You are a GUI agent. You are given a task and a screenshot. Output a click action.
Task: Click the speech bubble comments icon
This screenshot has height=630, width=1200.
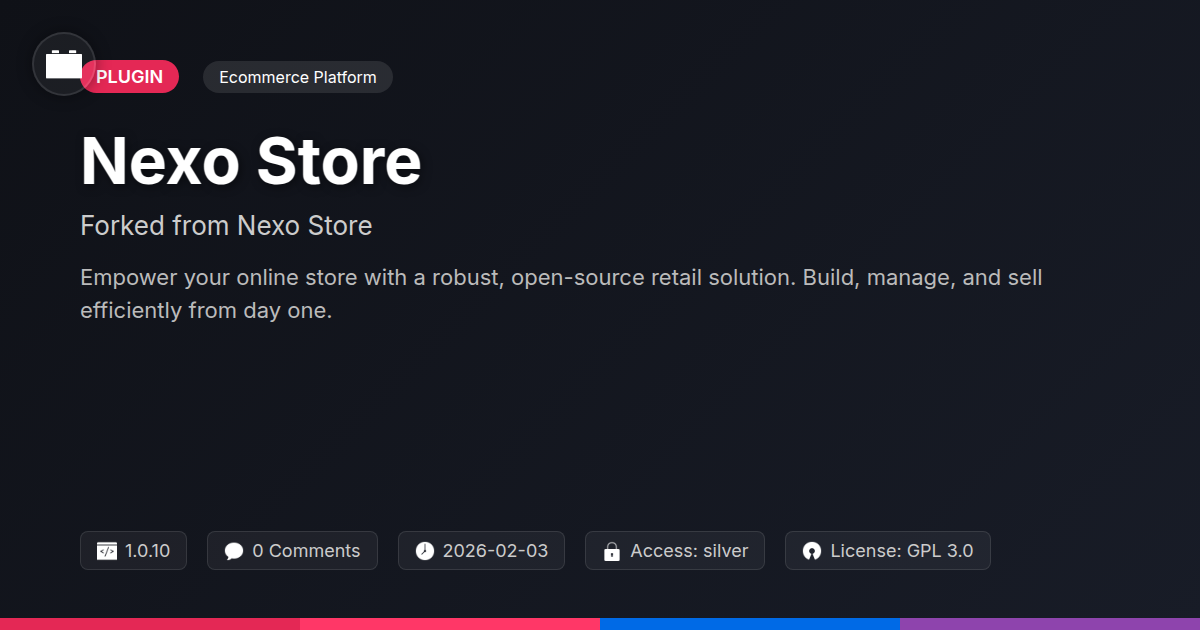tap(234, 551)
